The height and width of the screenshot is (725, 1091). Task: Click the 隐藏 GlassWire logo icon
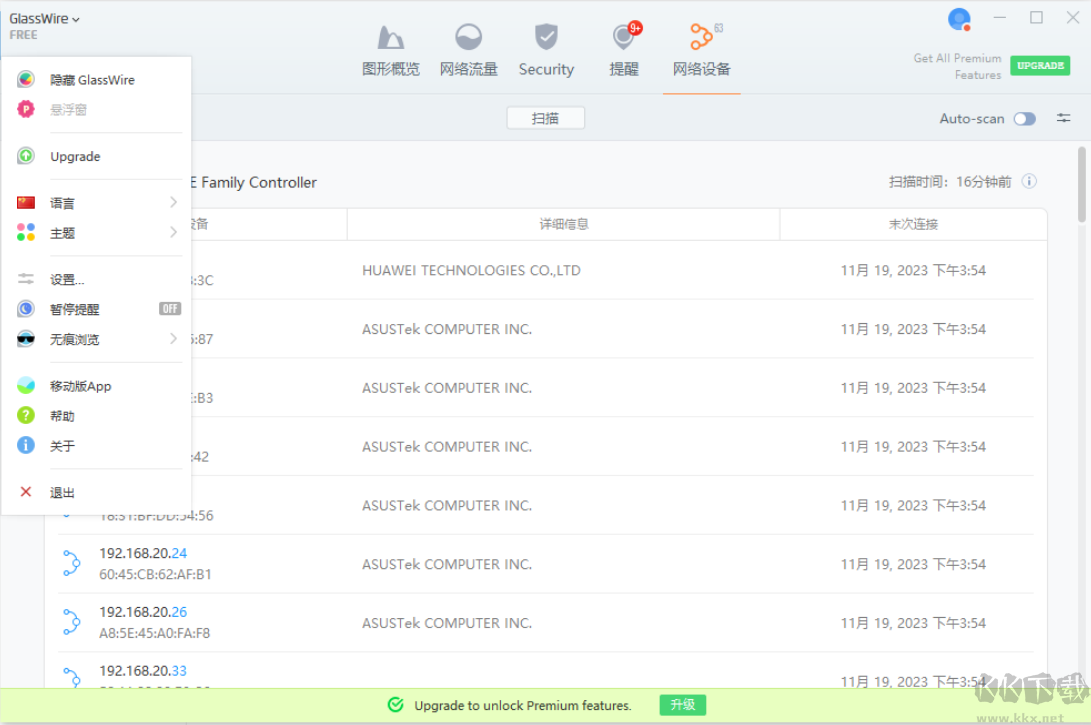coord(26,79)
